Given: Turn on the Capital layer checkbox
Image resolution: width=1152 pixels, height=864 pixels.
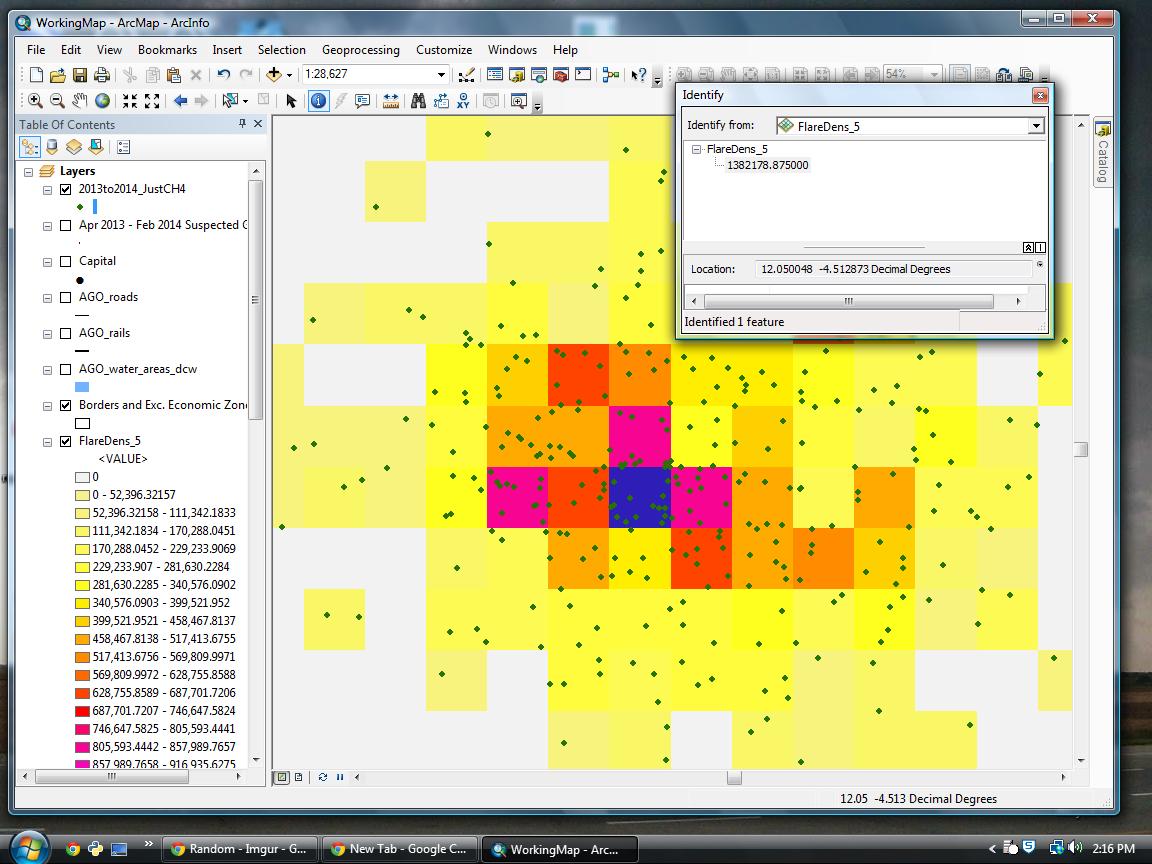Looking at the screenshot, I should click(x=66, y=261).
